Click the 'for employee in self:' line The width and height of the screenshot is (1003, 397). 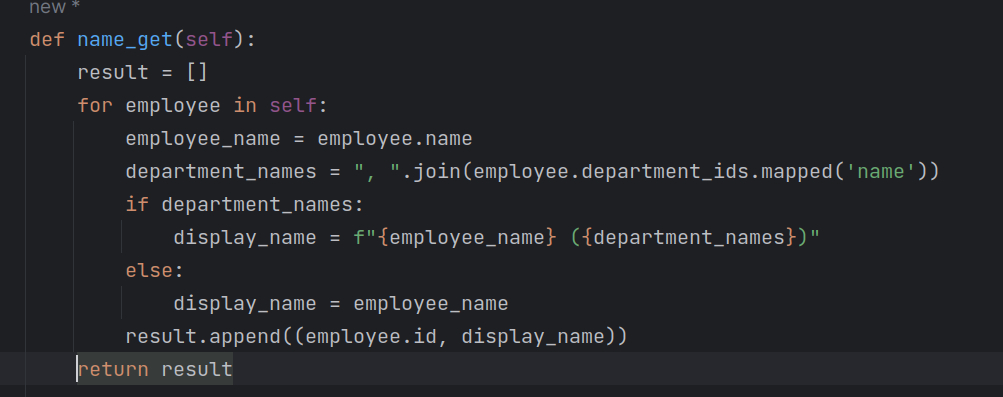(x=203, y=105)
